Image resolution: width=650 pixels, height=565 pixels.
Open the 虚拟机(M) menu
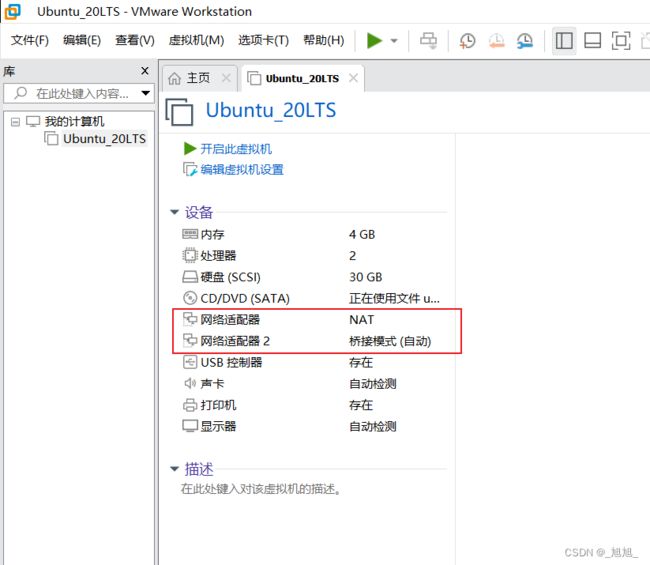pos(196,40)
